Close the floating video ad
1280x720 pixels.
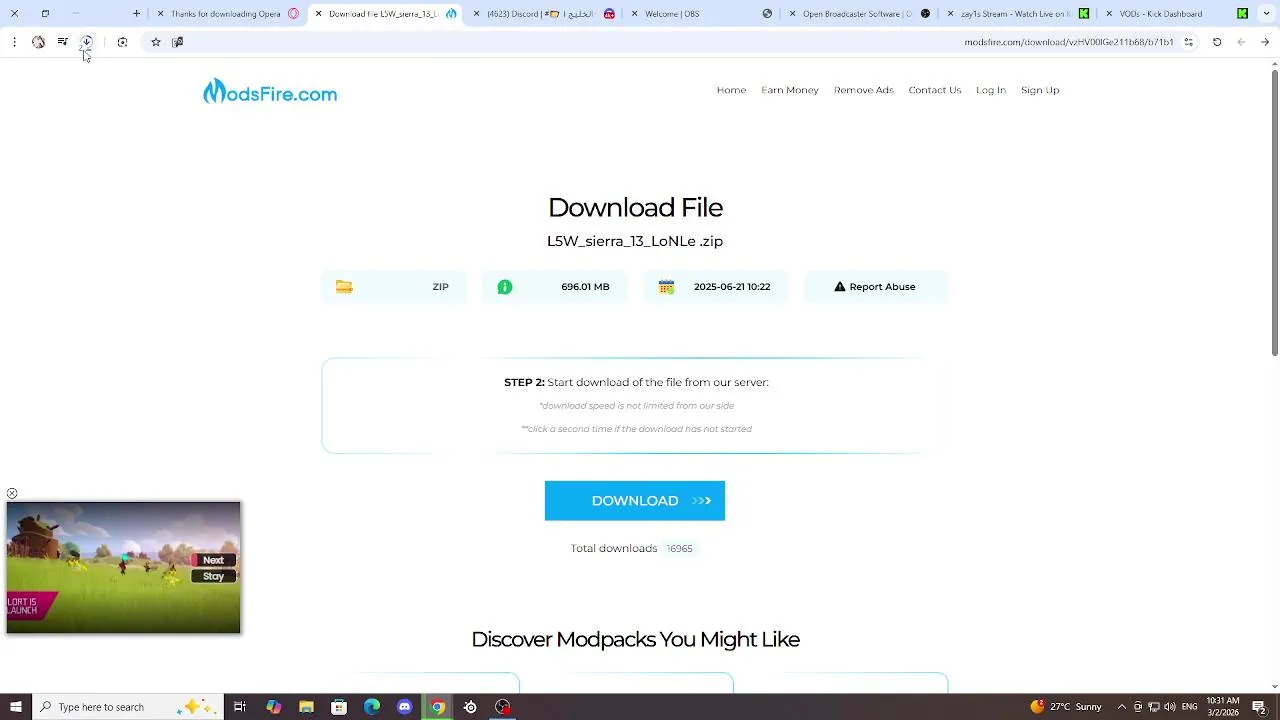tap(12, 494)
